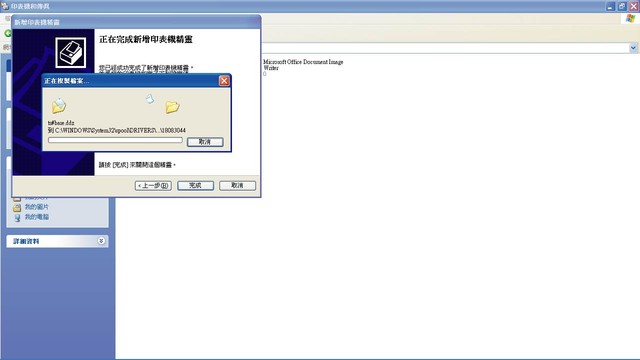Click the destination folder icon in copy dialog

pos(172,107)
